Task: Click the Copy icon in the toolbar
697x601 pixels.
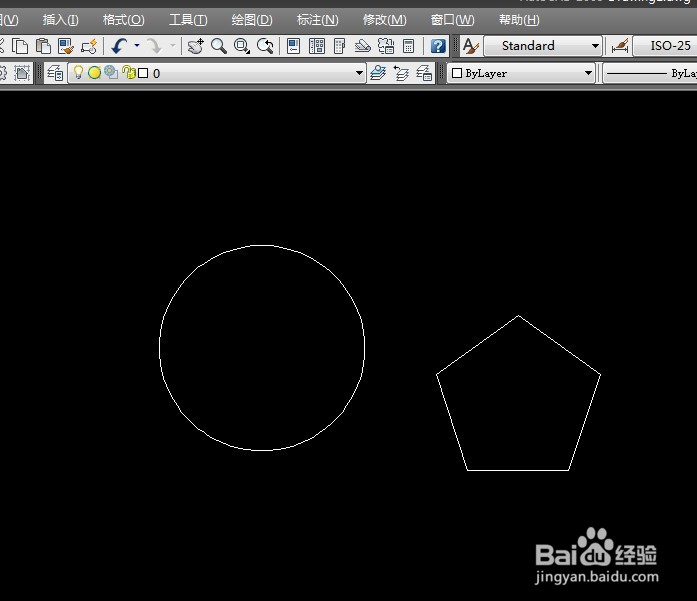Action: tap(20, 46)
